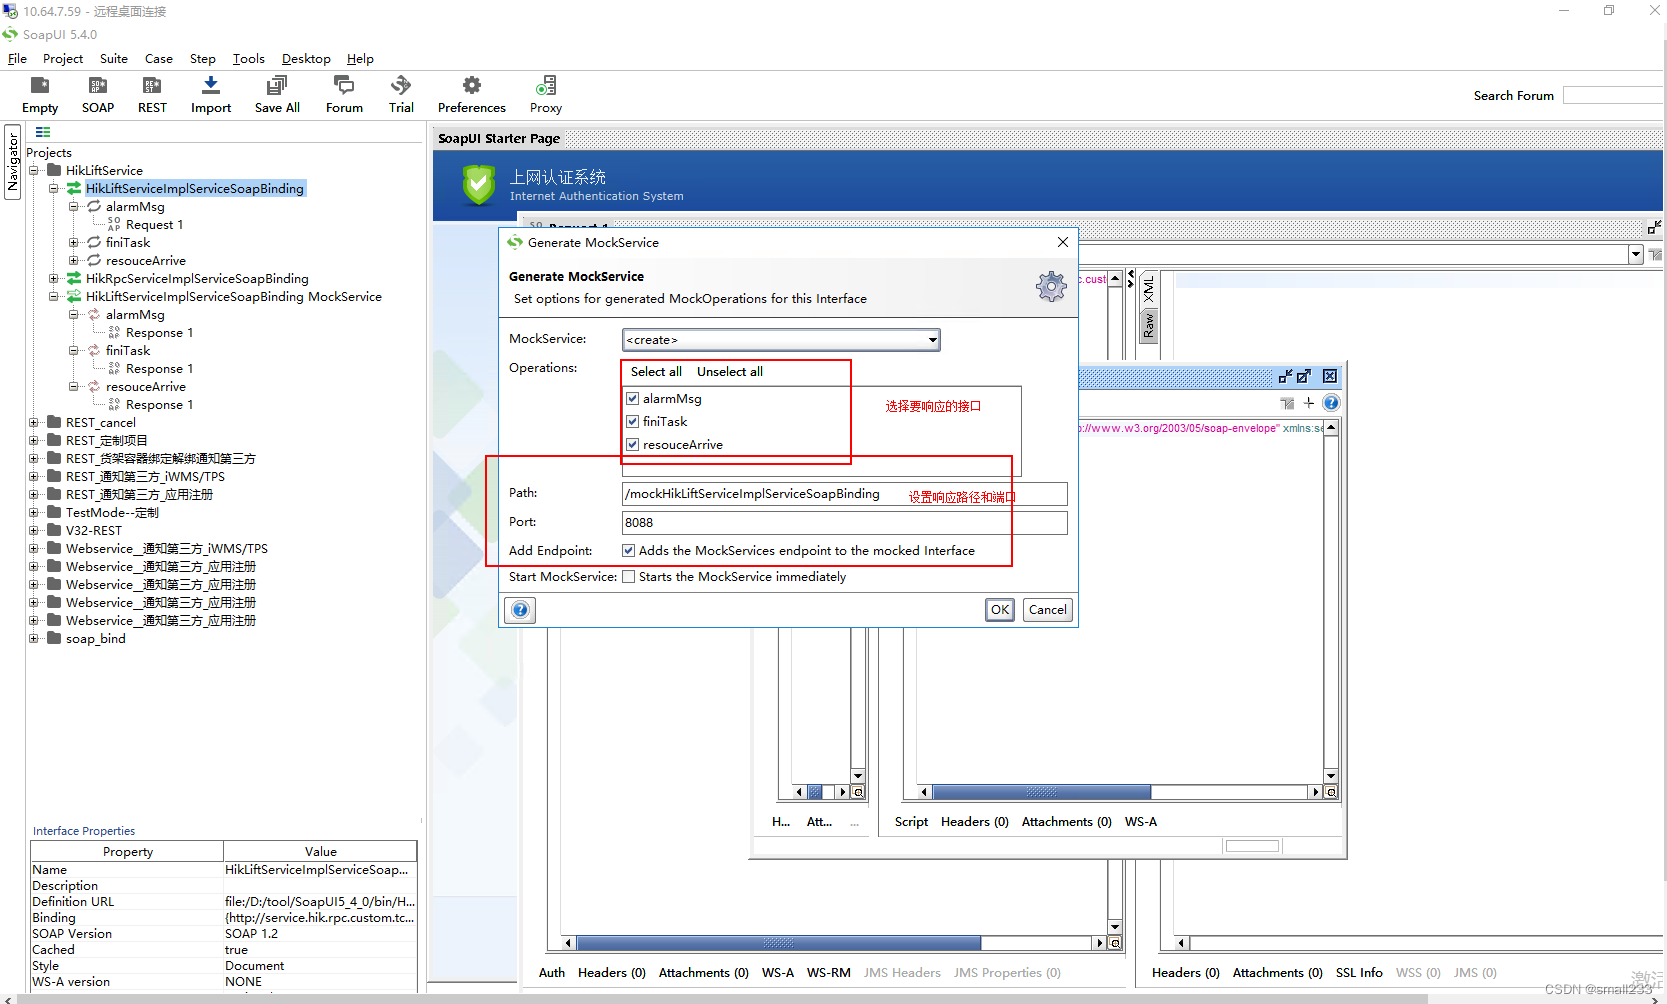Click the Port input field with 8088
The image size is (1667, 1004).
click(845, 523)
